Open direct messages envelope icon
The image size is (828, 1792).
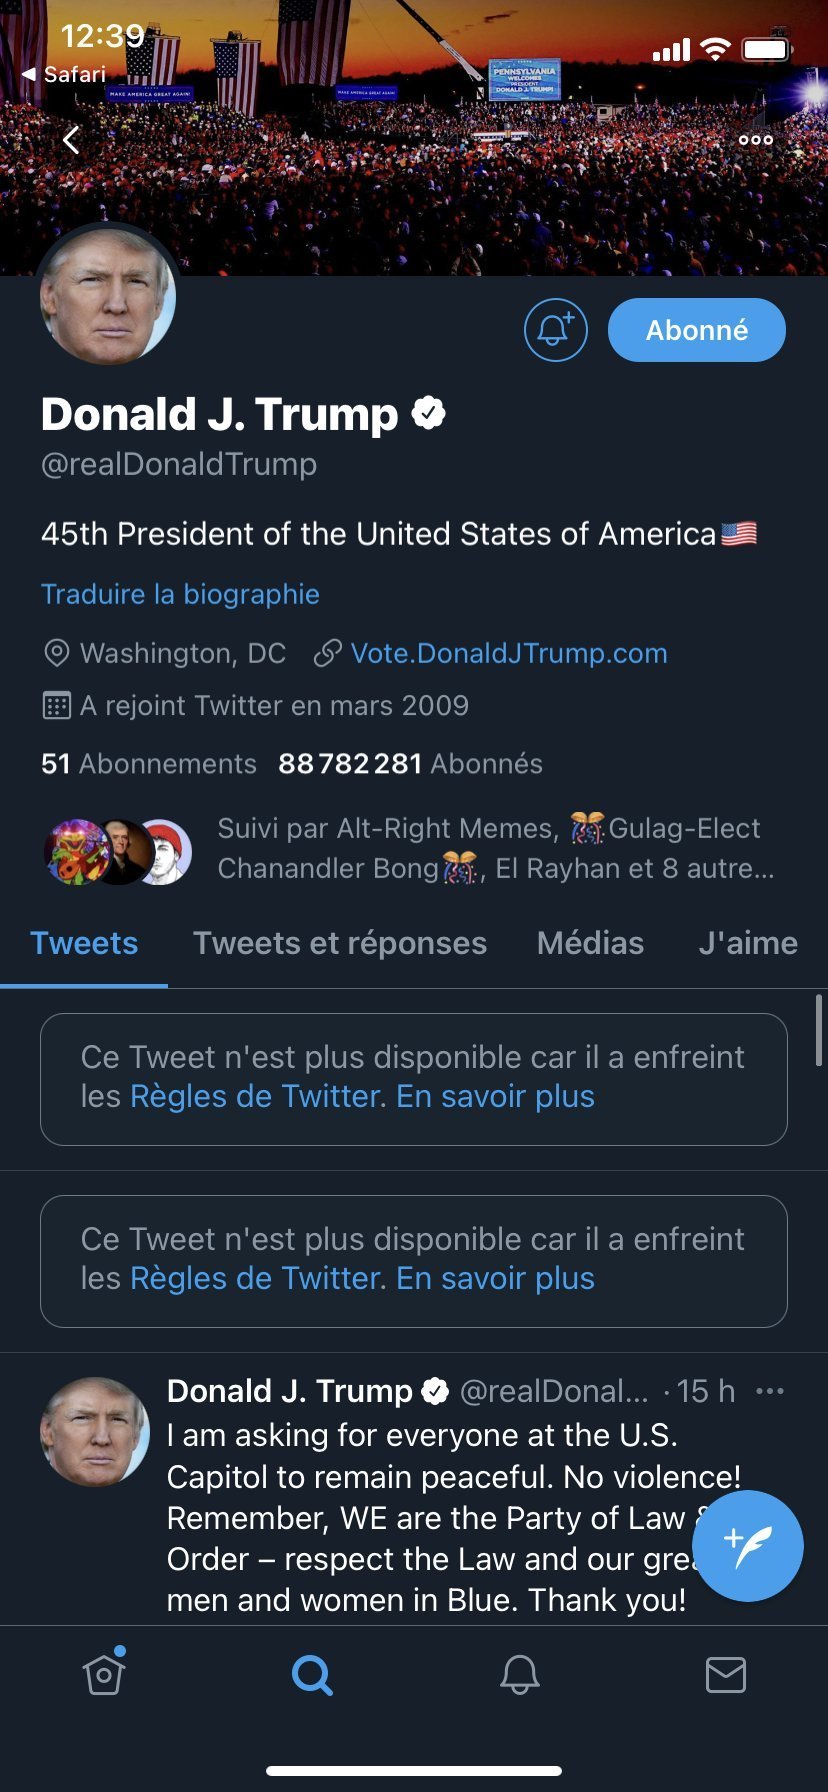click(x=726, y=1674)
